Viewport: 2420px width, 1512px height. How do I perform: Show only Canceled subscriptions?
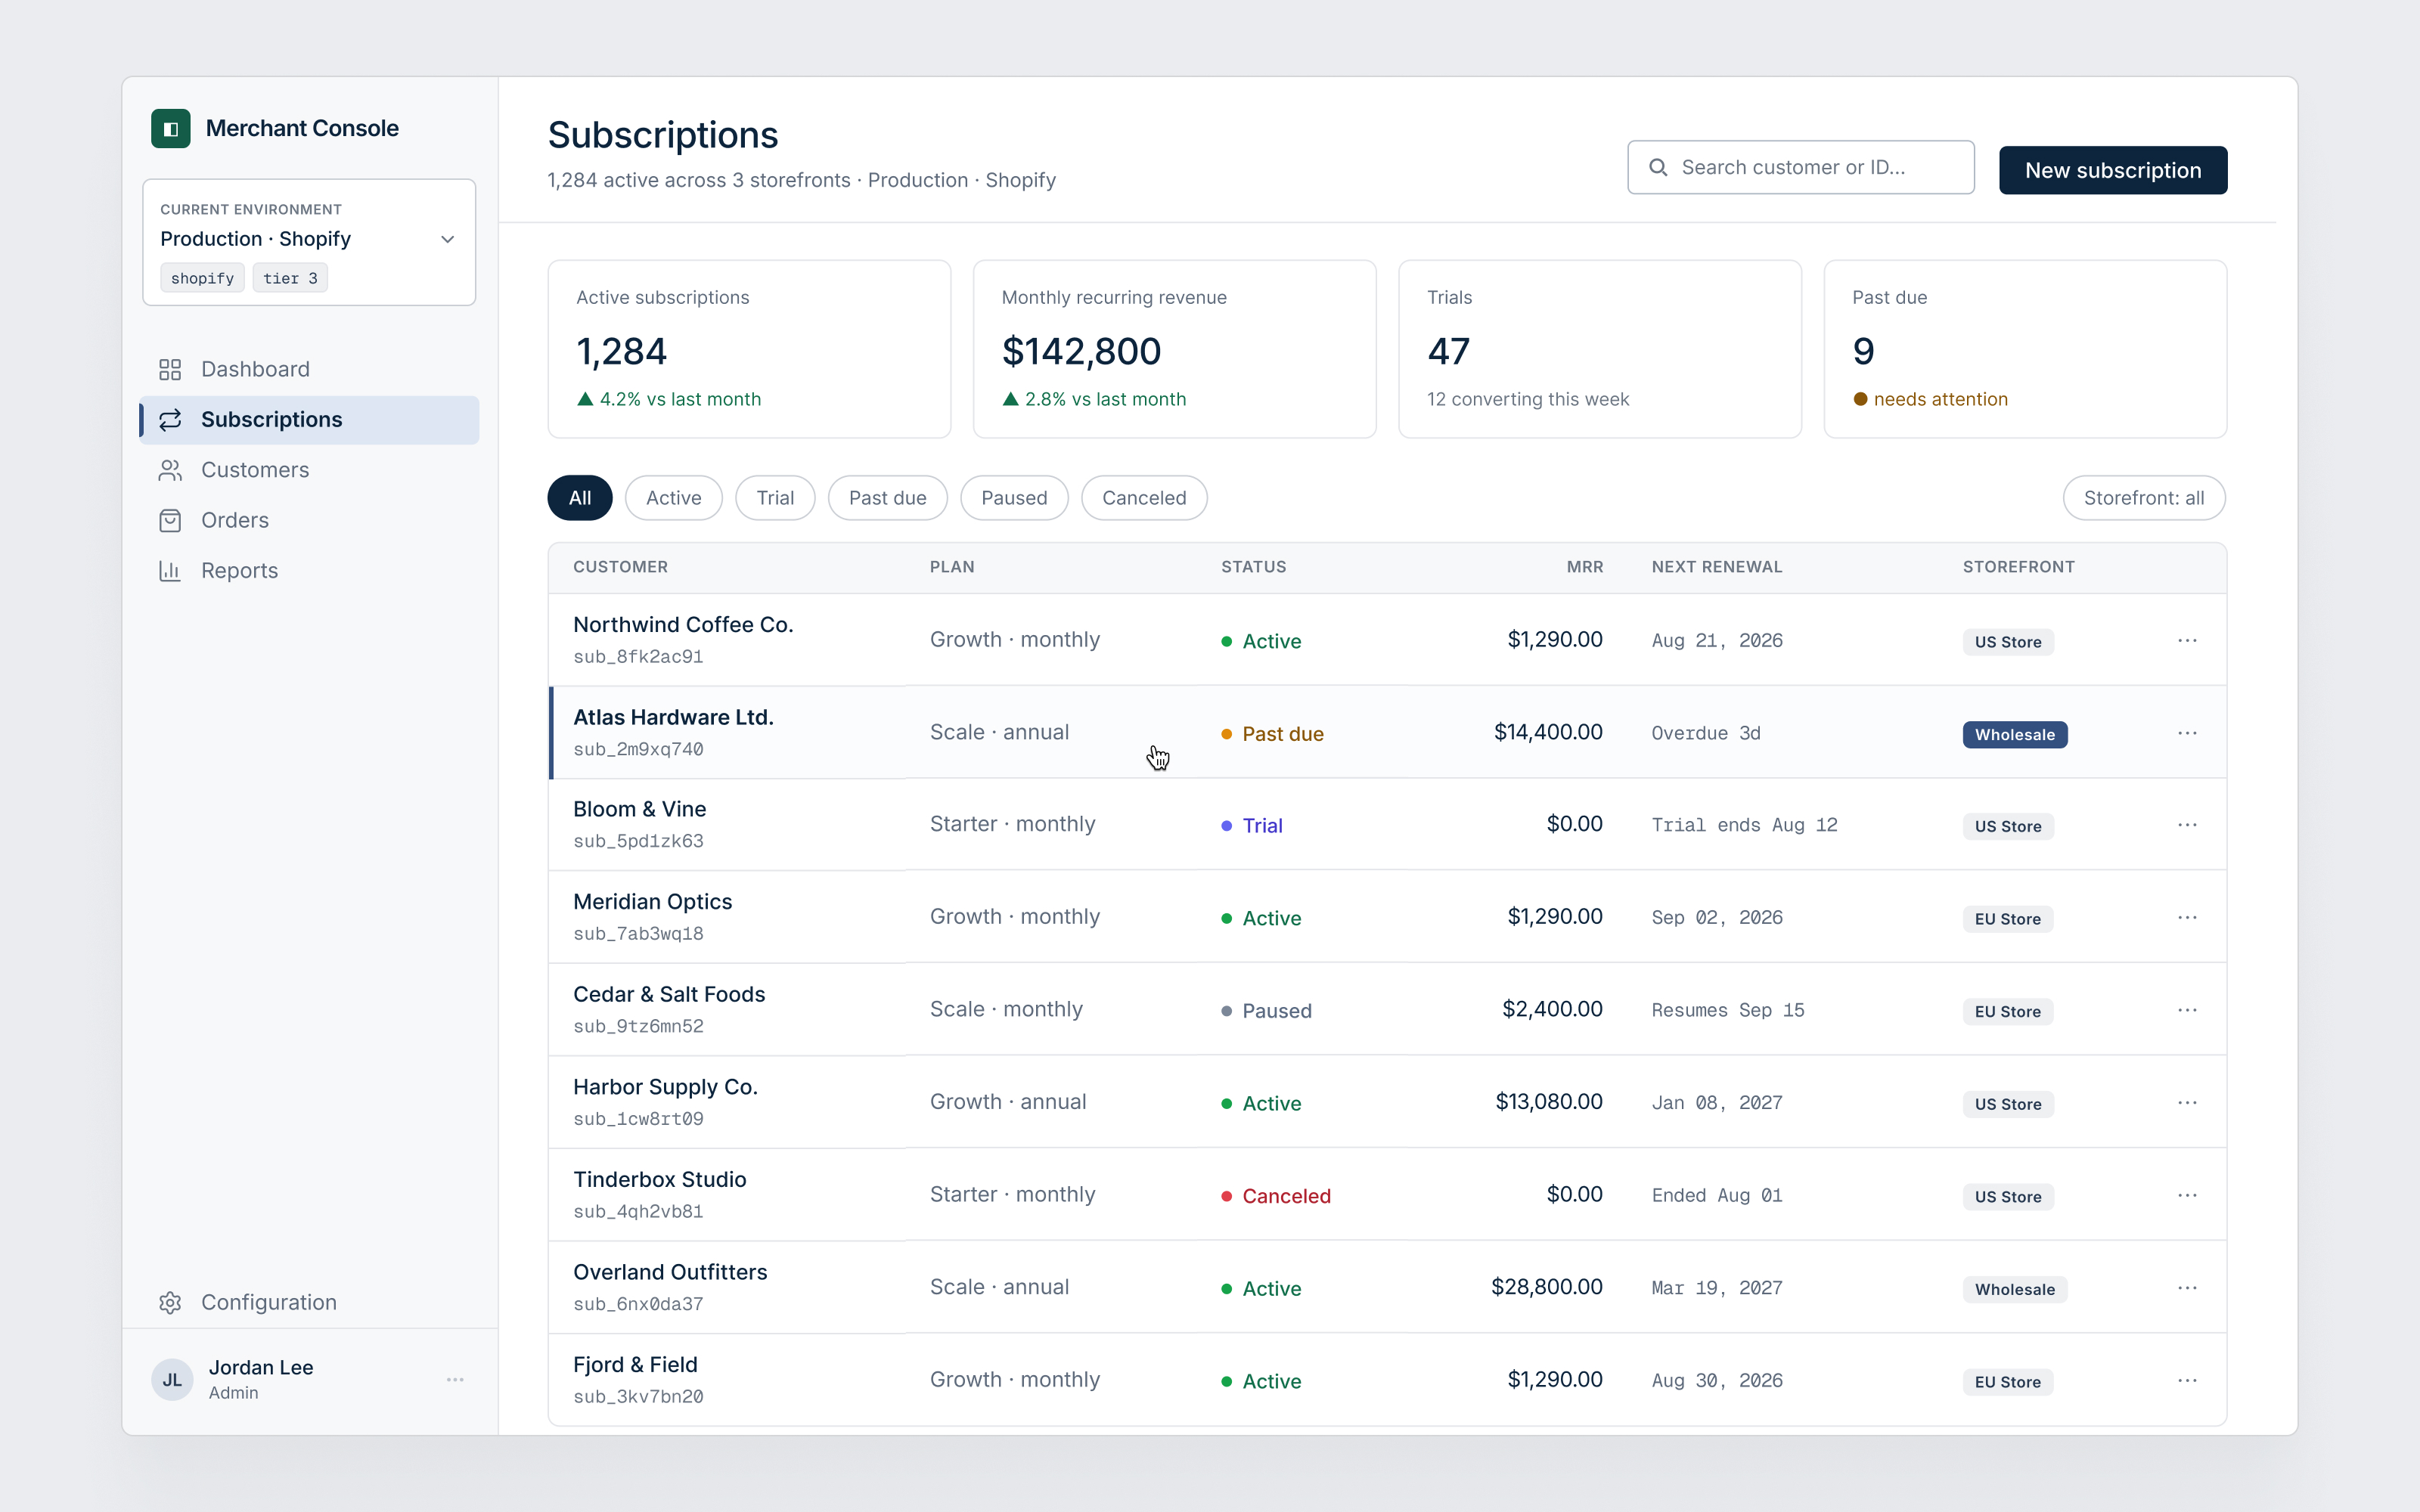pos(1144,498)
